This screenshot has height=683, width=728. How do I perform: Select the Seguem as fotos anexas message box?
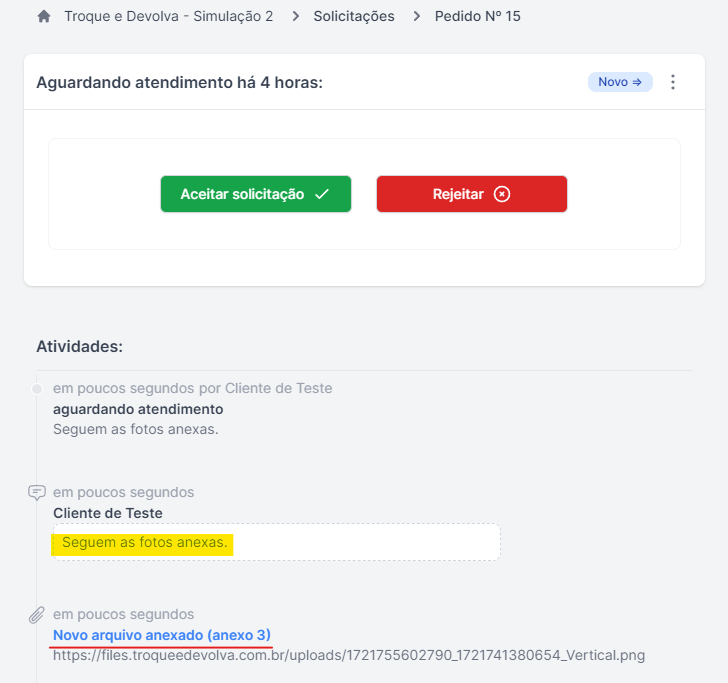pyautogui.click(x=277, y=542)
